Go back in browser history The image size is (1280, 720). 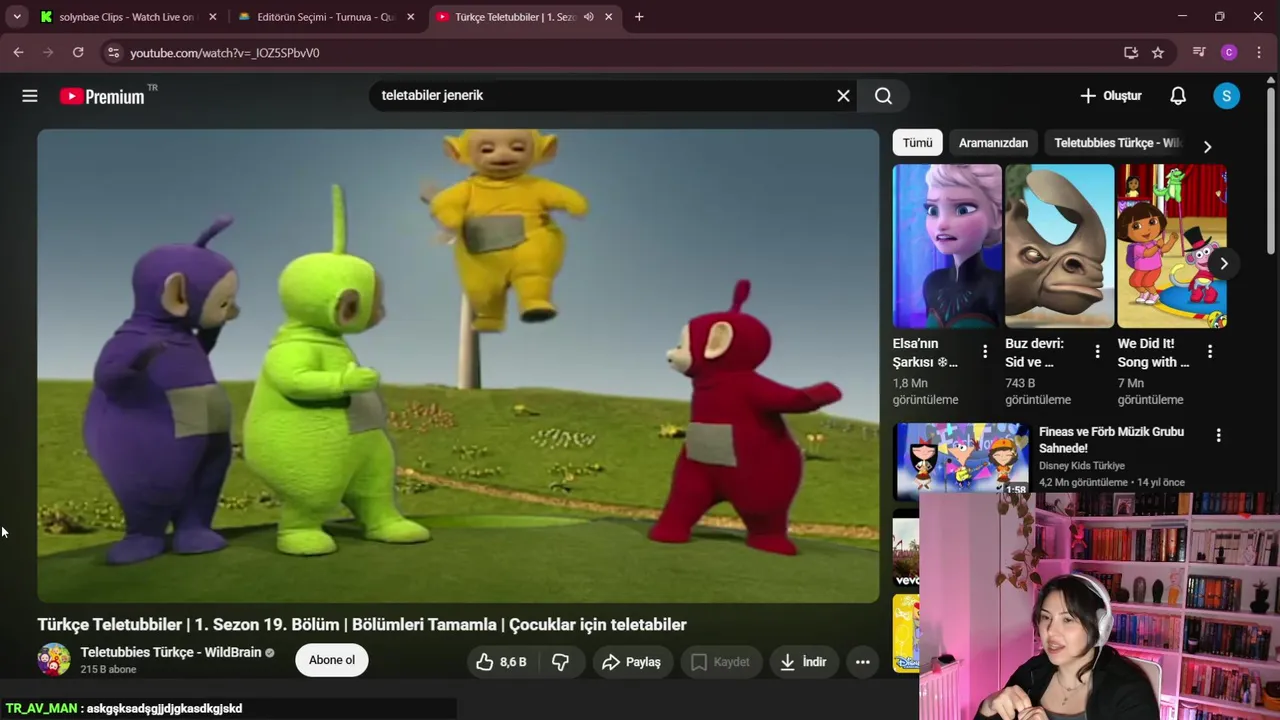18,53
